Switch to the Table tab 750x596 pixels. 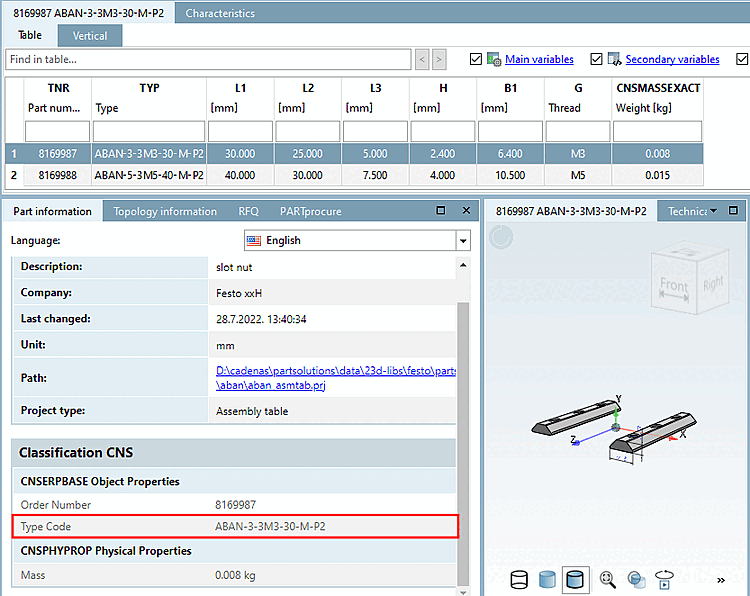tap(30, 35)
